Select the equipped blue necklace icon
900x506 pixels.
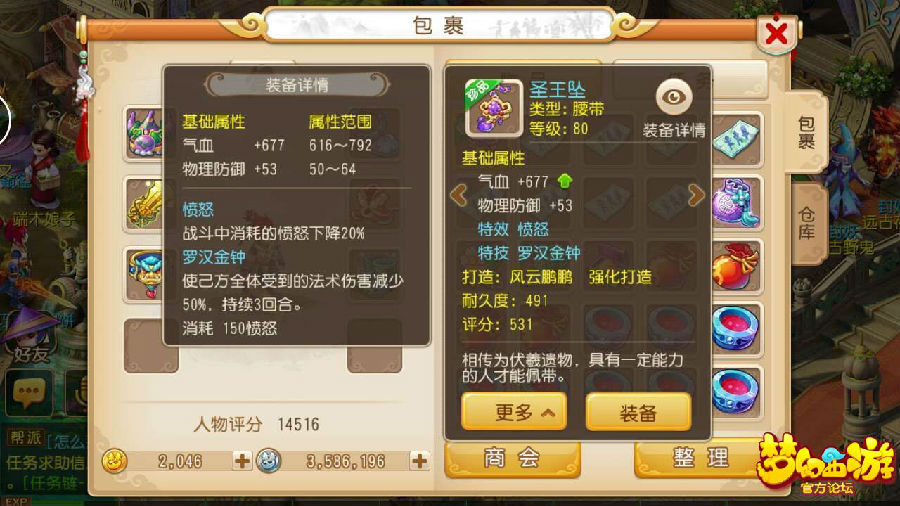pyautogui.click(x=144, y=274)
